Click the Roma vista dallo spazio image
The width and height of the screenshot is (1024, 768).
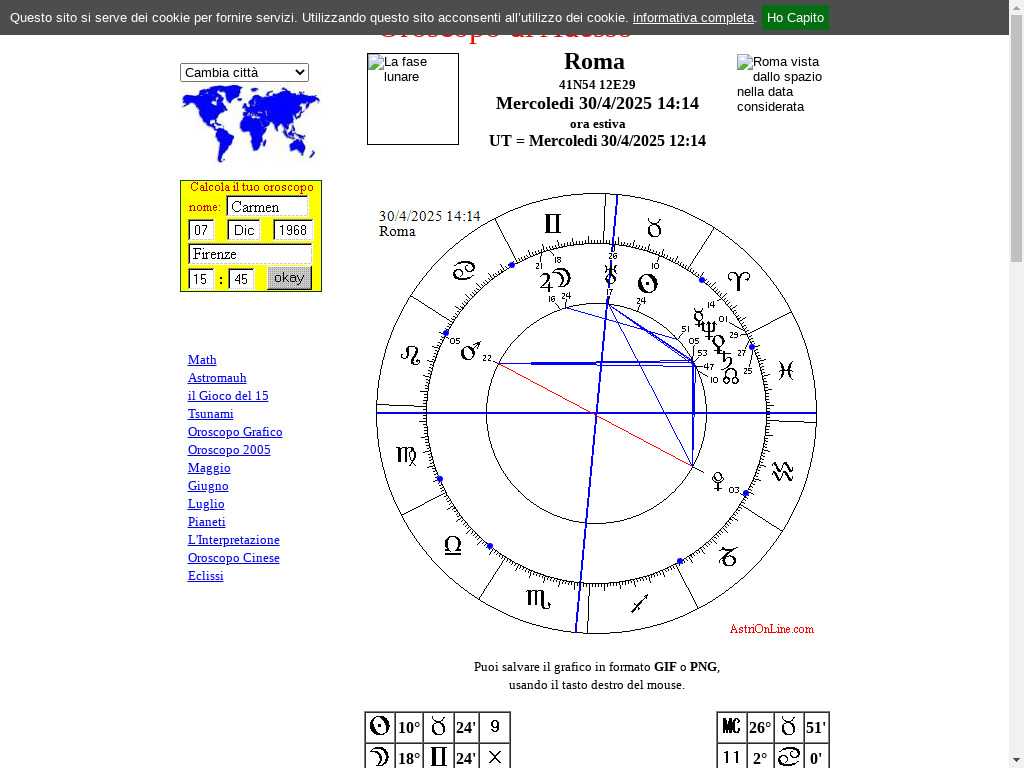coord(780,84)
